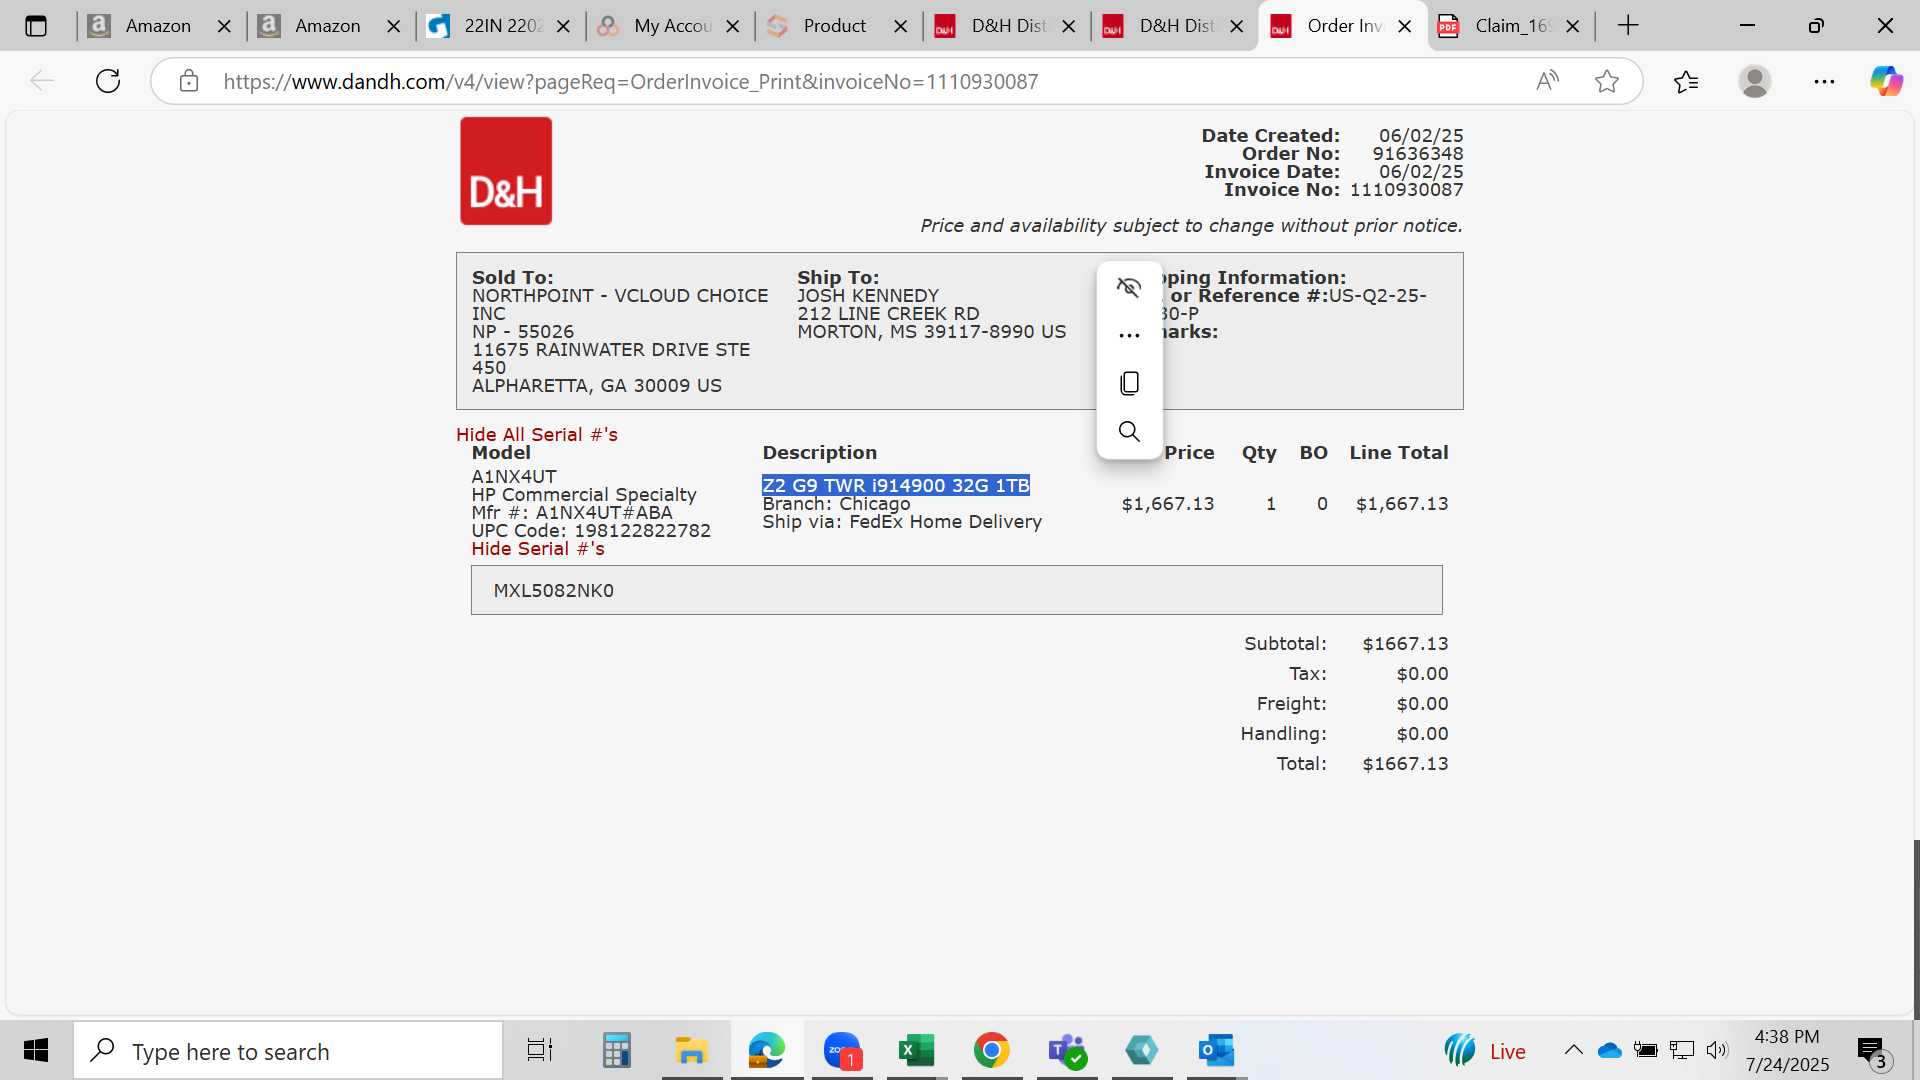The height and width of the screenshot is (1080, 1920).
Task: Click Hide Serial #'s link under A1NX4UT
Action: coord(538,549)
